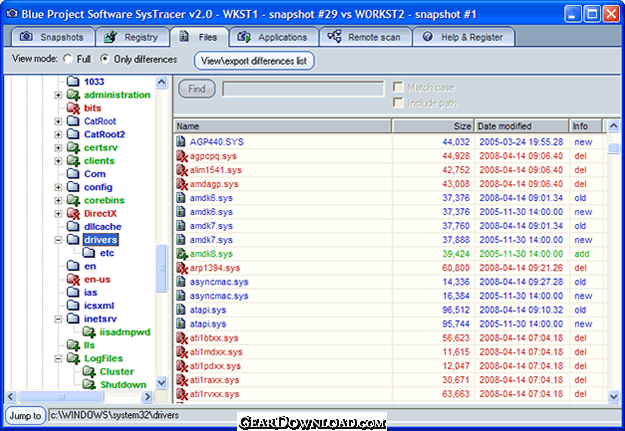The height and width of the screenshot is (431, 625).
Task: Click the deleted folder icon for en-us
Action: click(73, 279)
